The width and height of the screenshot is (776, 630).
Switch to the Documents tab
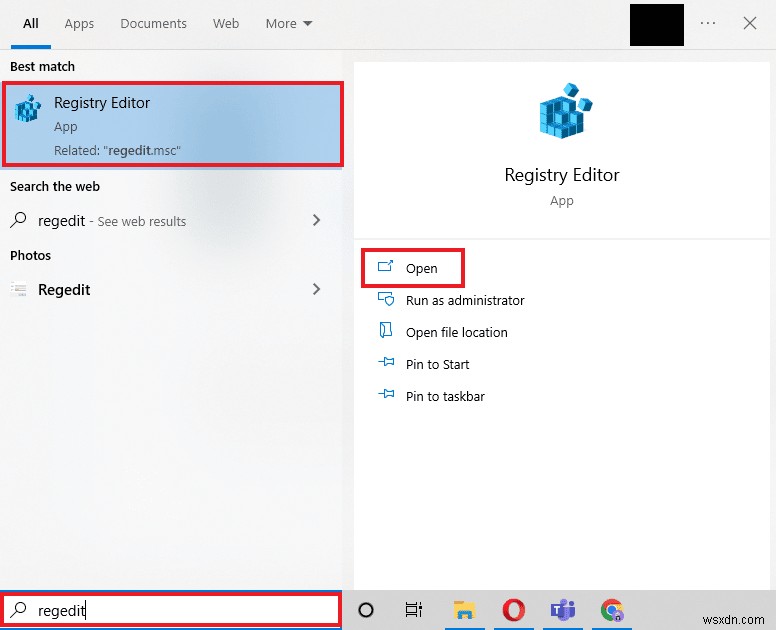coord(153,24)
